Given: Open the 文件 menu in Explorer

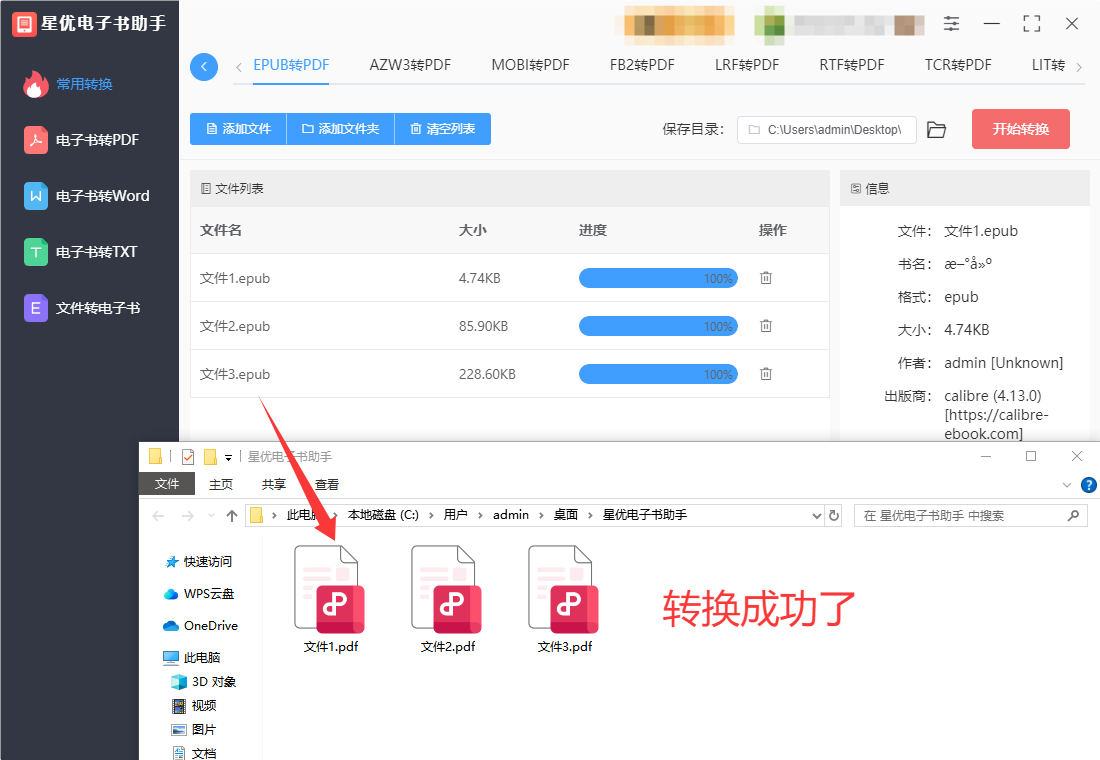Looking at the screenshot, I should click(167, 484).
